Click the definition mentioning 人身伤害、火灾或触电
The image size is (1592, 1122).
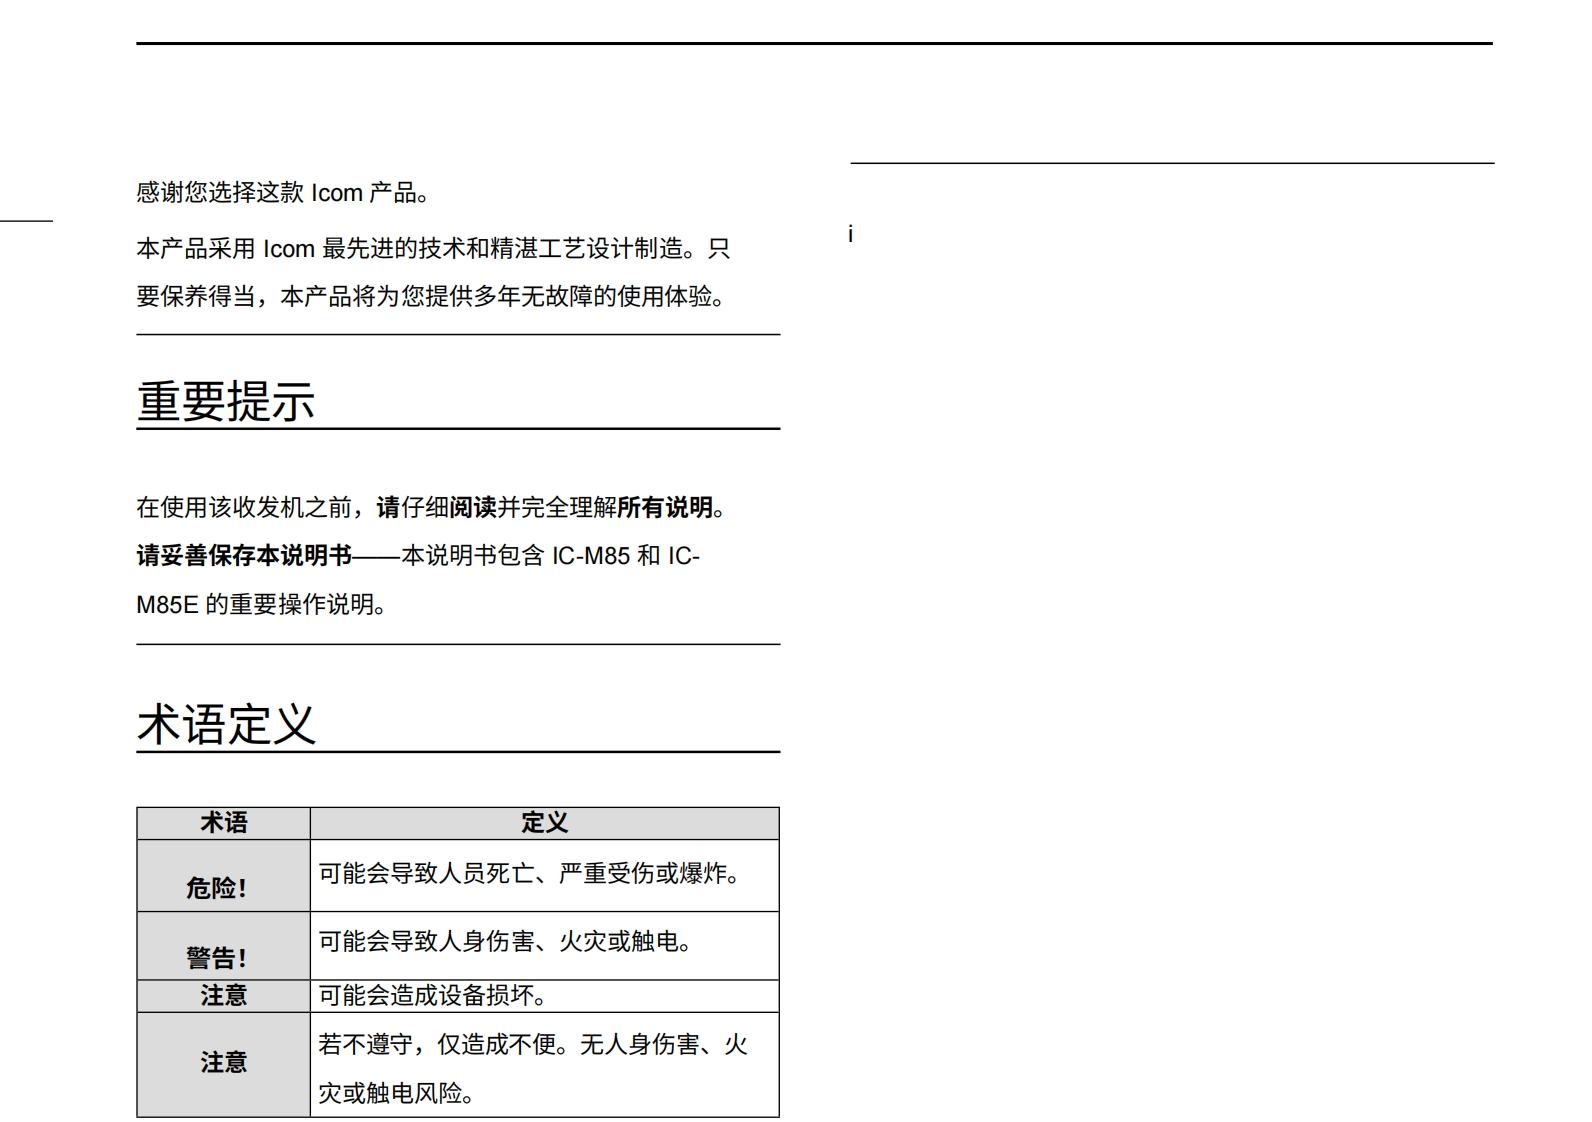tap(507, 942)
